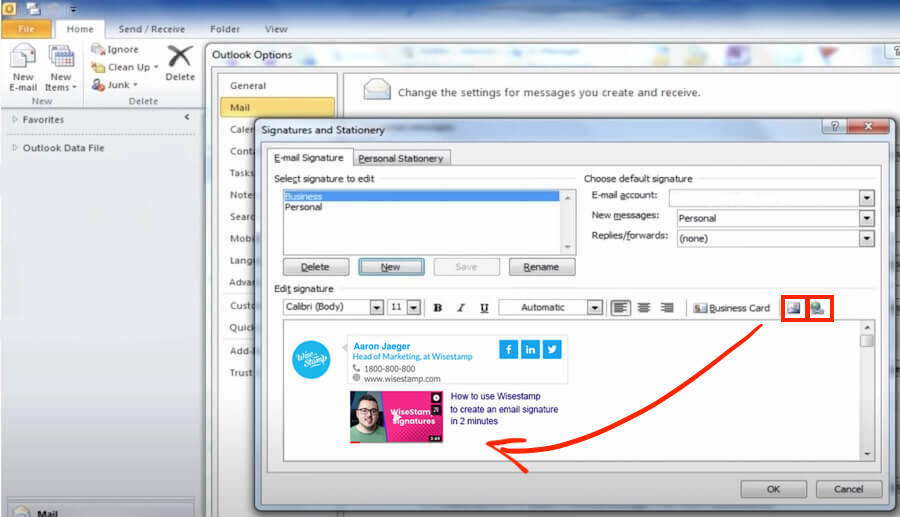Click the Mail navigation button at bottom
This screenshot has height=517, width=900.
[100, 512]
